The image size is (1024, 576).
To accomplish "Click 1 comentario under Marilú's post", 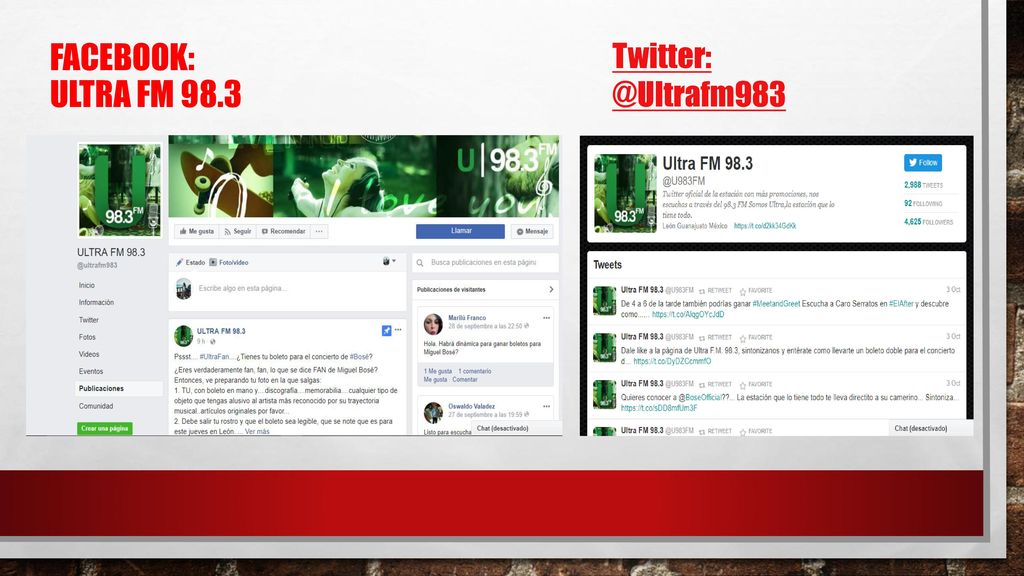I will 475,371.
